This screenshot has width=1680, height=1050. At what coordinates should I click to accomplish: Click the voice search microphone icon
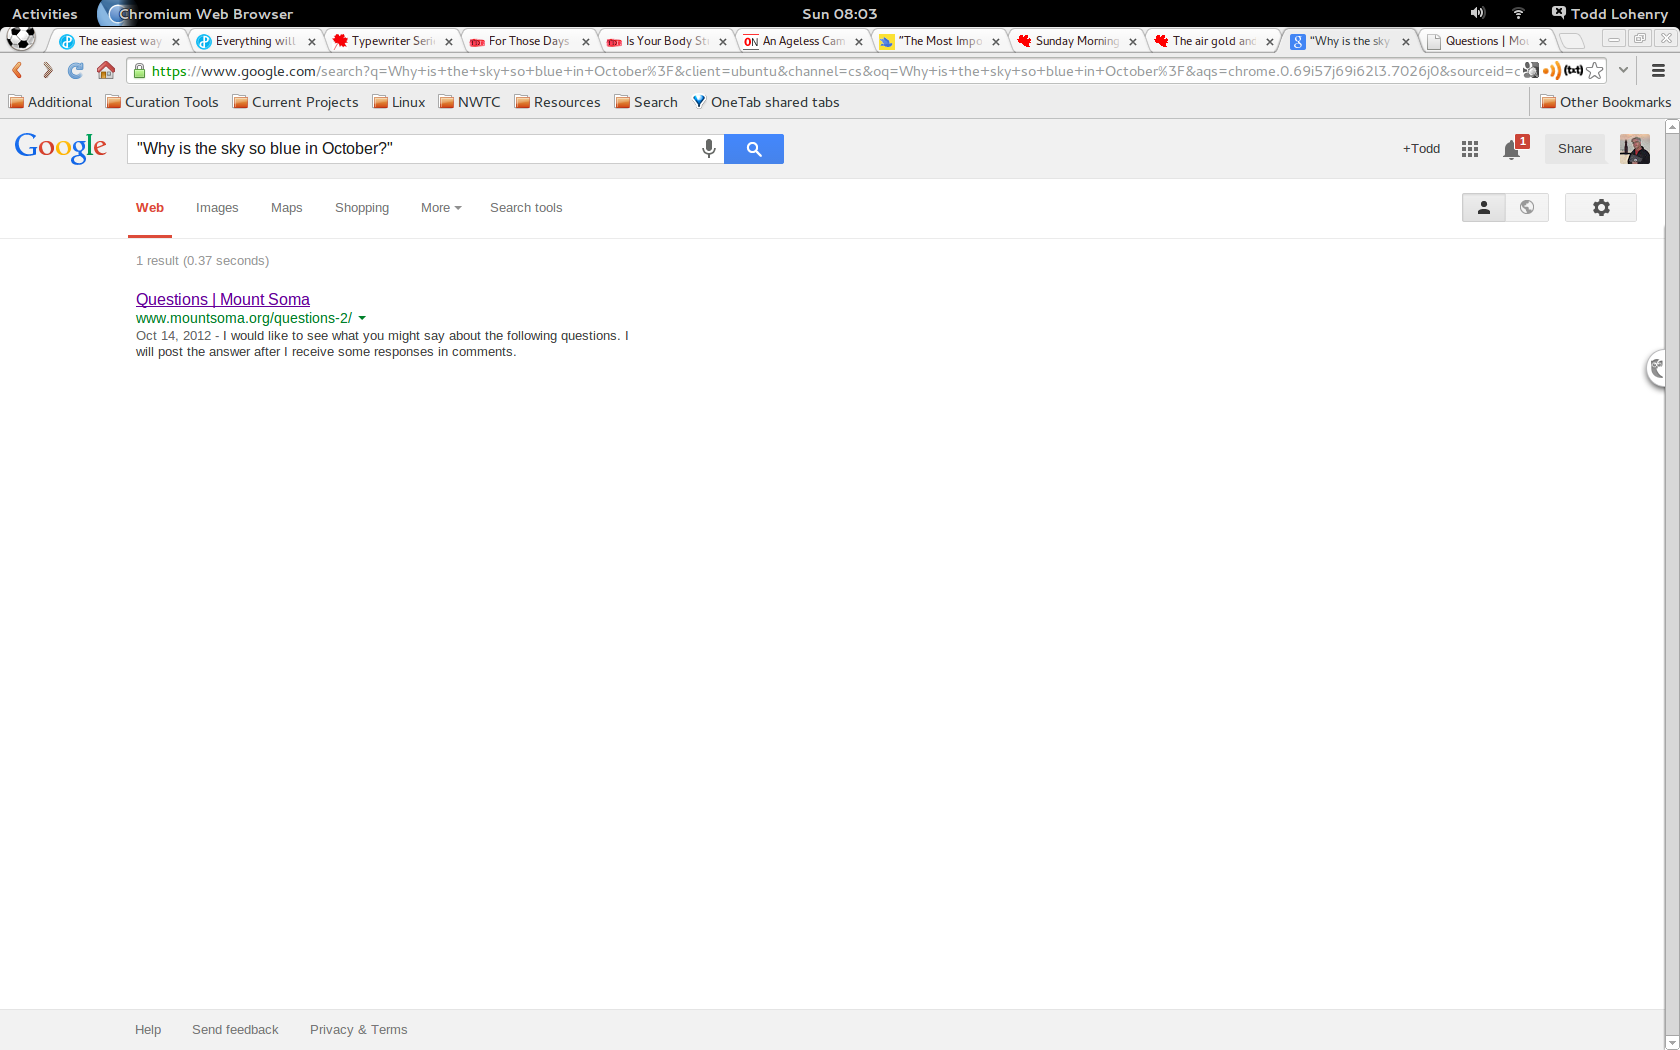pyautogui.click(x=708, y=149)
